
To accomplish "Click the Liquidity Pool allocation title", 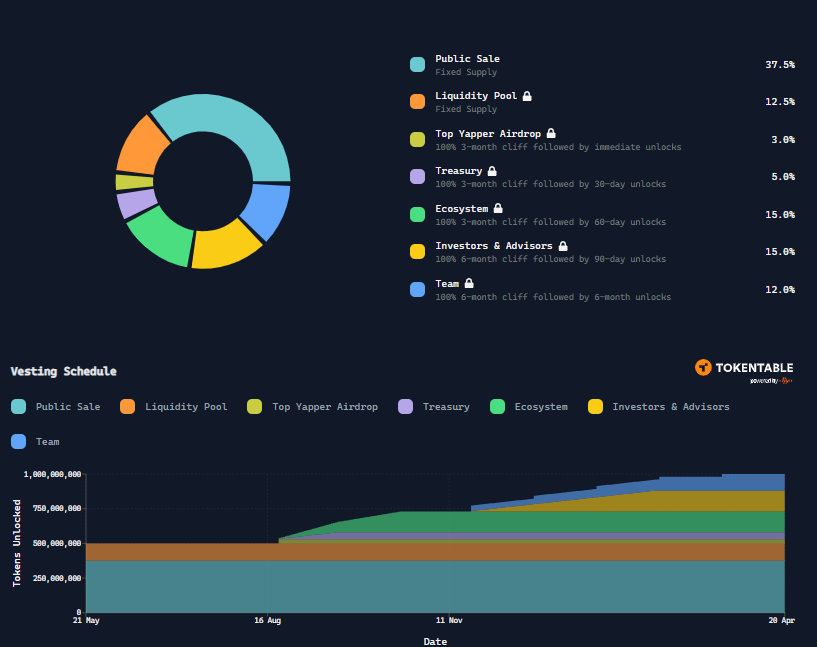I will [x=476, y=96].
